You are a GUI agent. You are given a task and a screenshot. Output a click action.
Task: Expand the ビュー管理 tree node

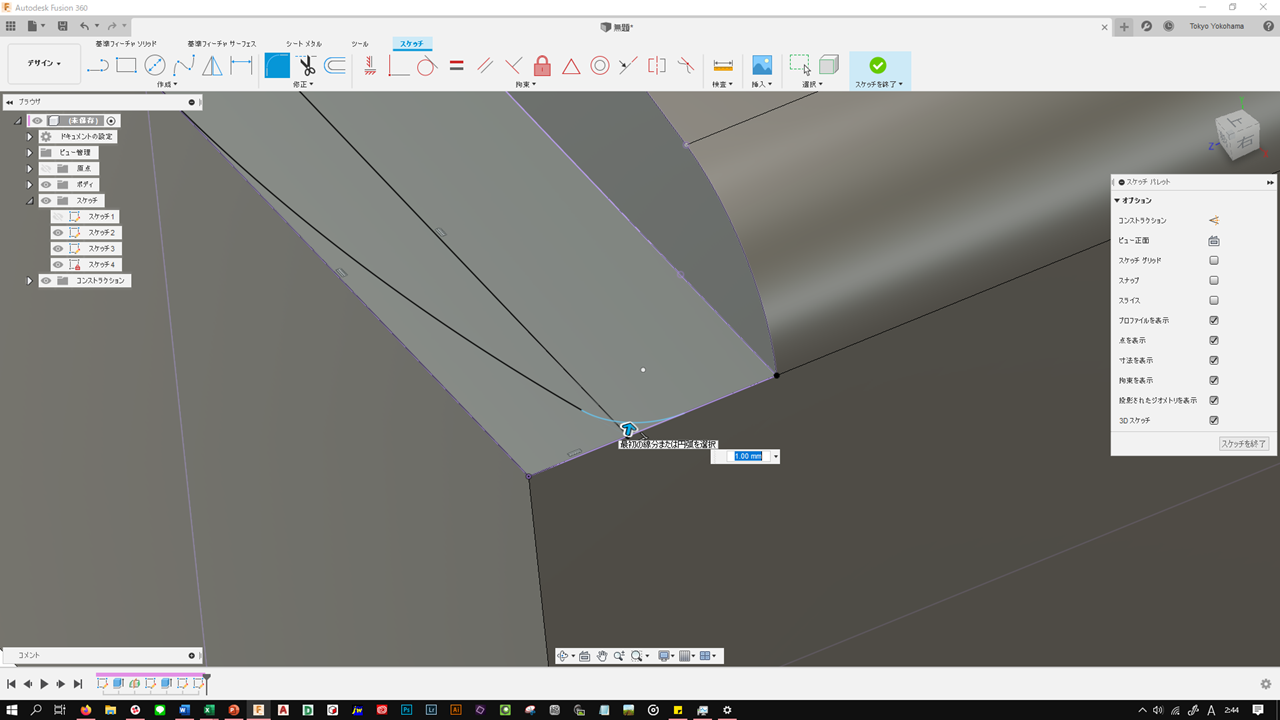(30, 153)
